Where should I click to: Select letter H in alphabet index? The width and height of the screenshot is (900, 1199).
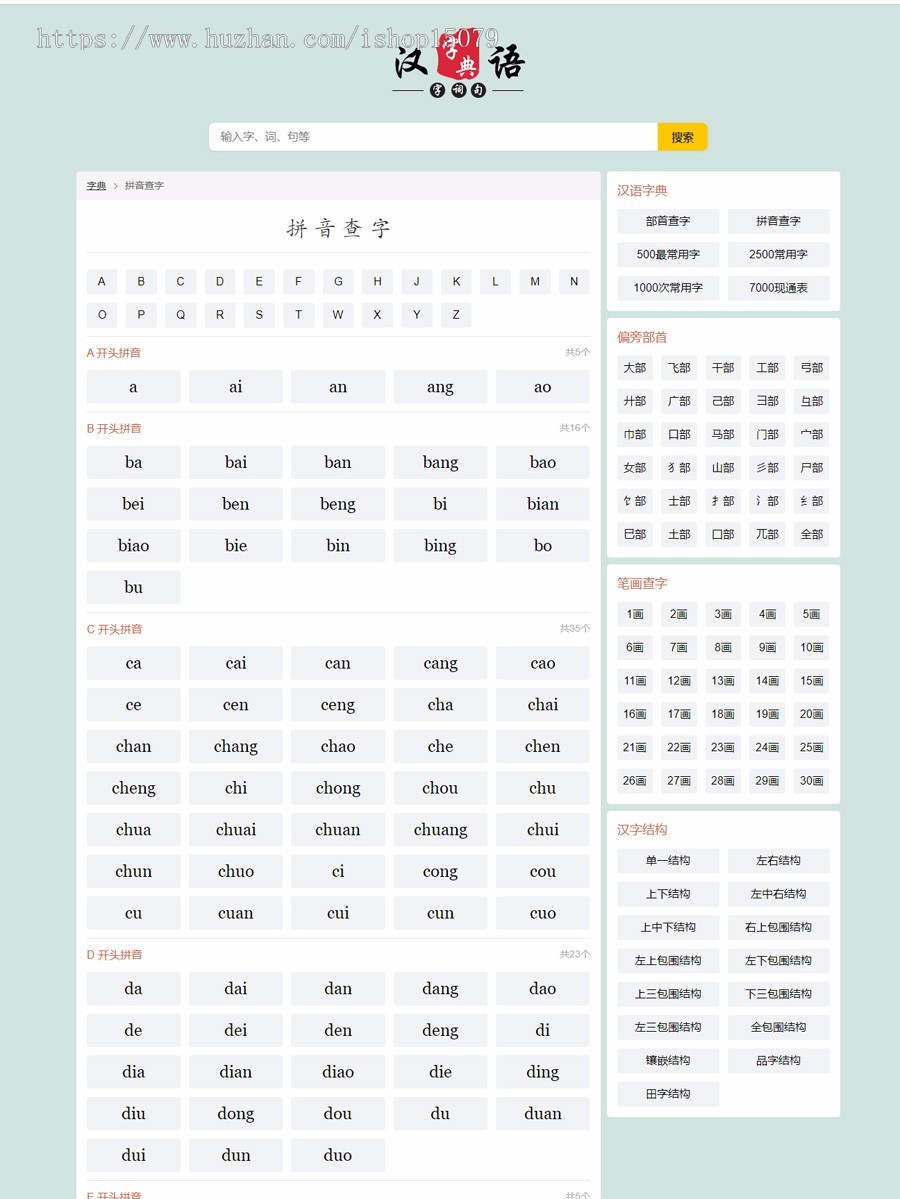(x=377, y=281)
